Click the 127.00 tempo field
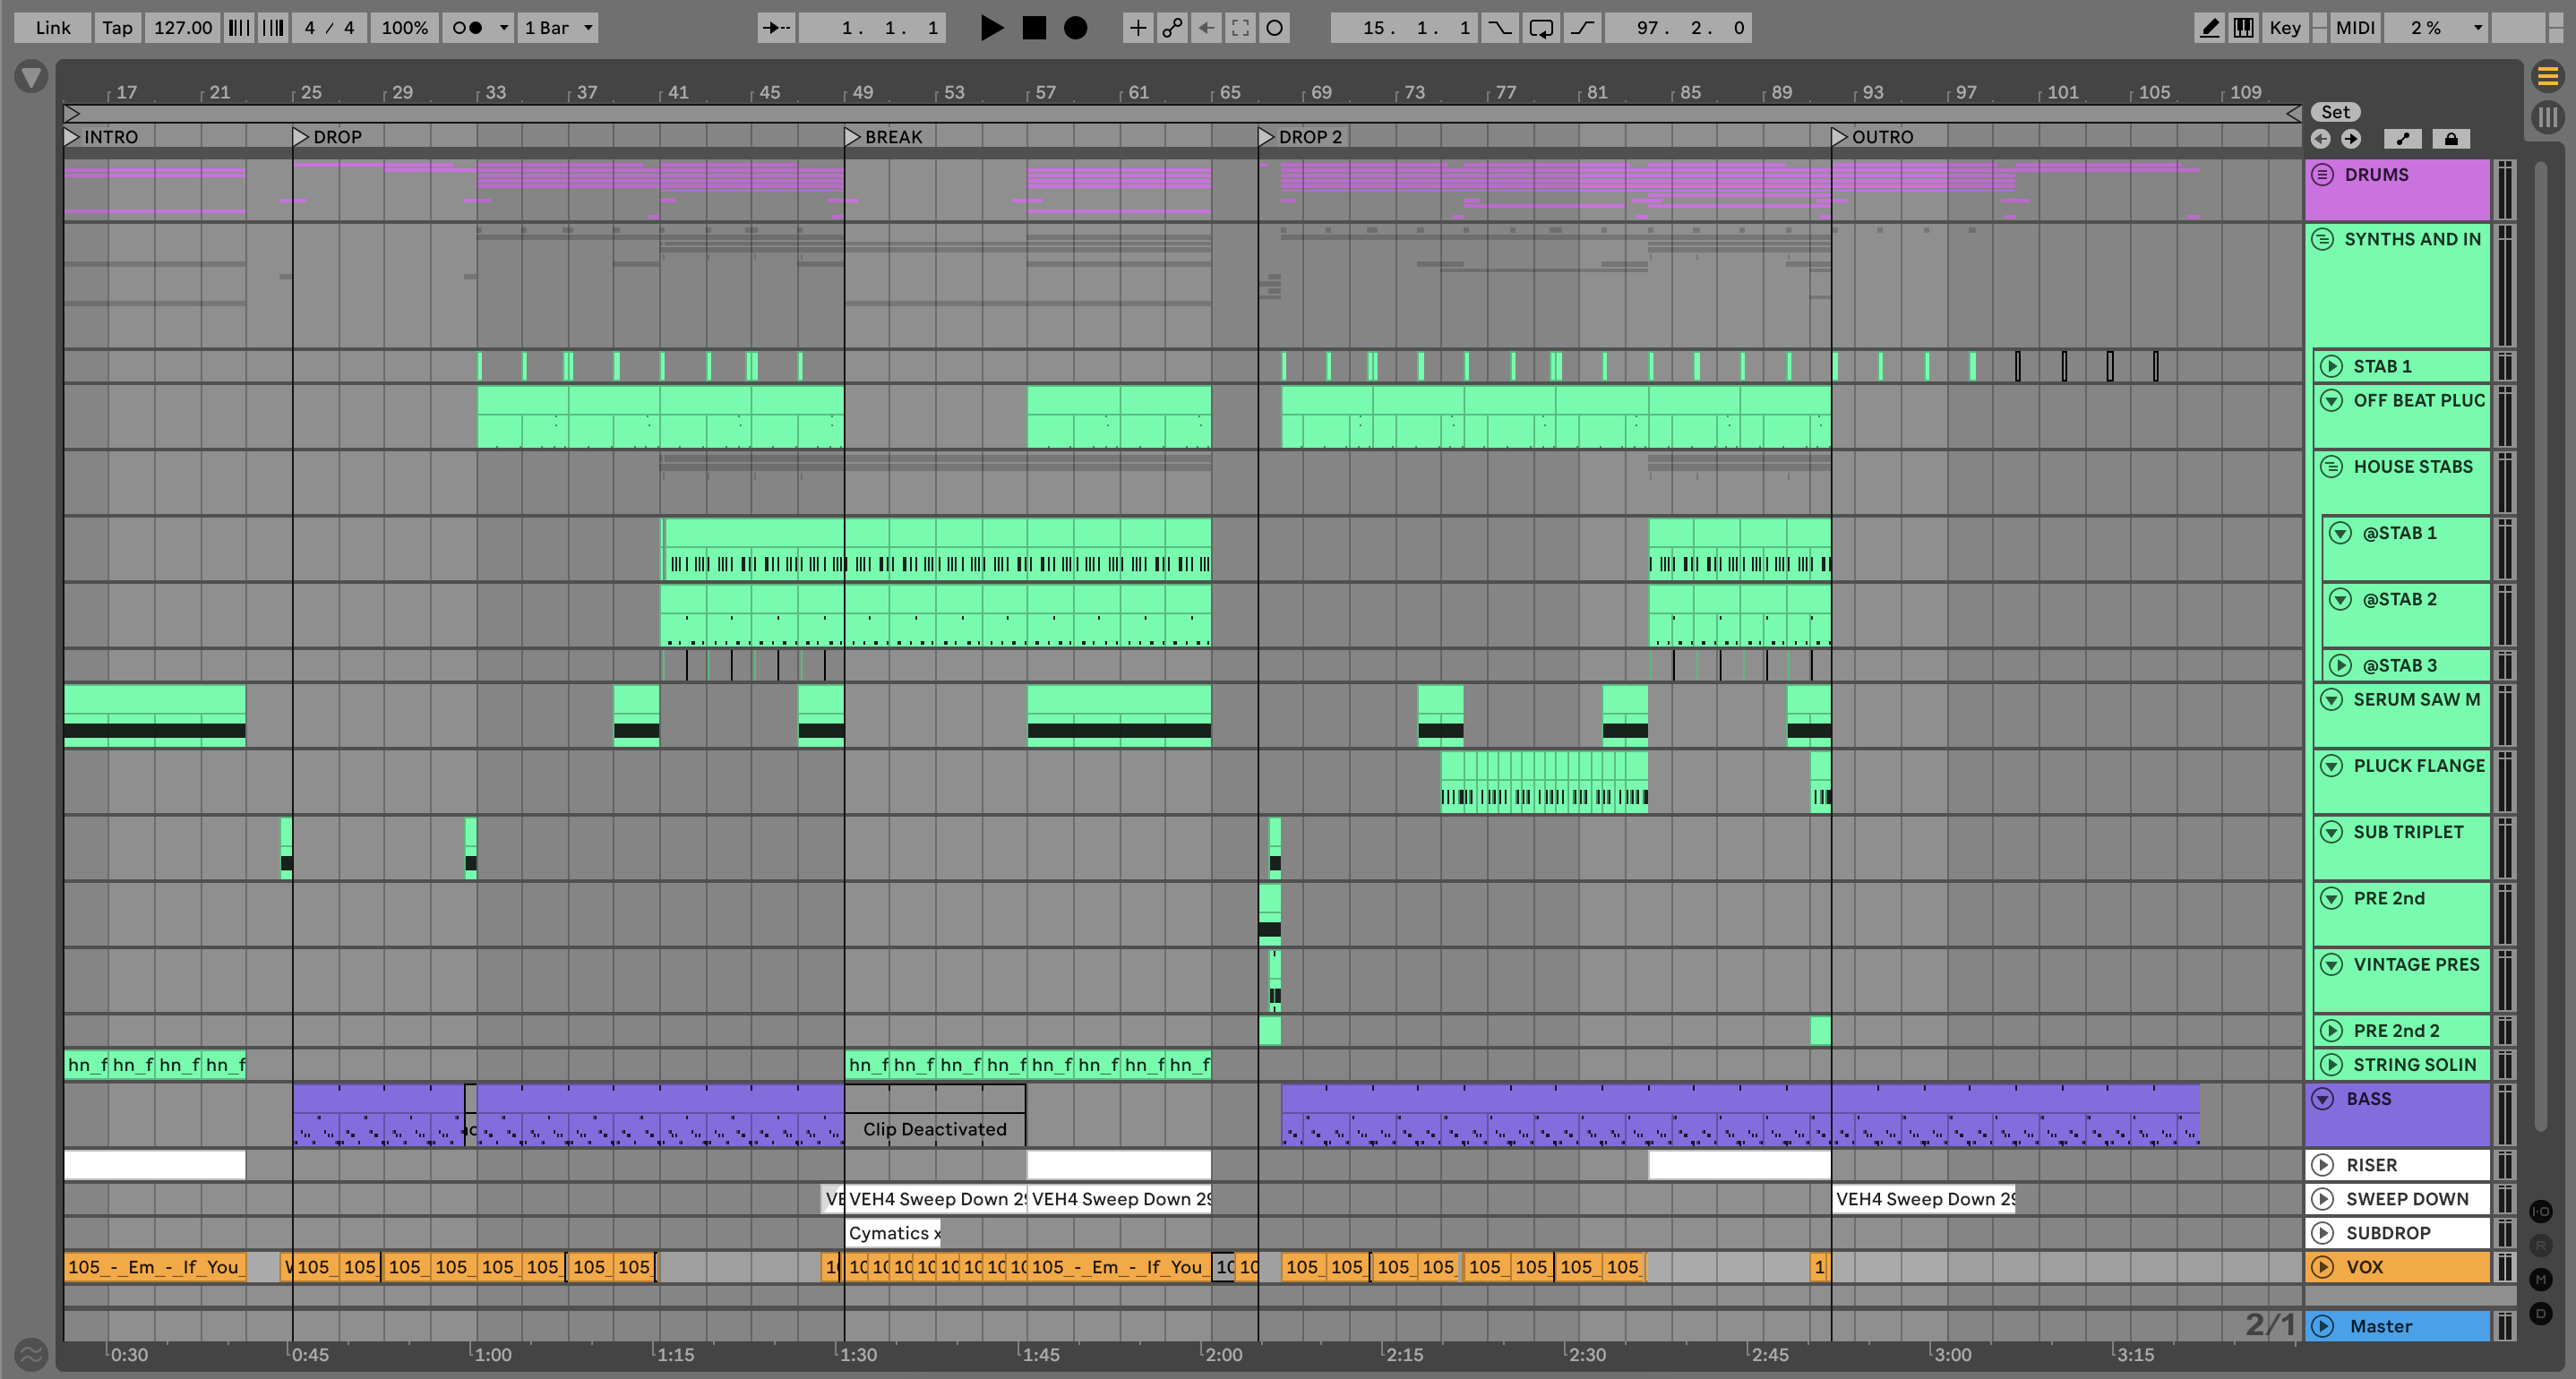 183,28
